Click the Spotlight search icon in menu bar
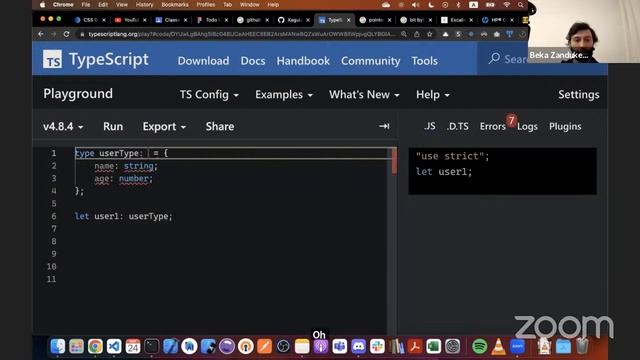The width and height of the screenshot is (640, 360). [x=520, y=5]
